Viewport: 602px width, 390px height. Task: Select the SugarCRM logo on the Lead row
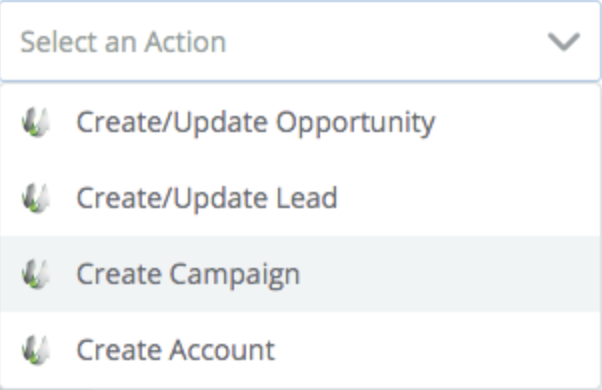pos(36,198)
